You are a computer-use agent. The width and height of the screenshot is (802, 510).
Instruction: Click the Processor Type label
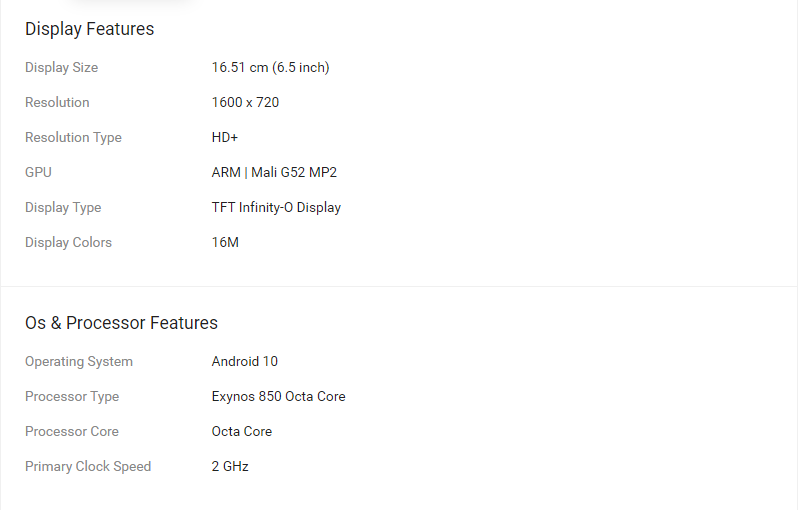click(x=72, y=396)
